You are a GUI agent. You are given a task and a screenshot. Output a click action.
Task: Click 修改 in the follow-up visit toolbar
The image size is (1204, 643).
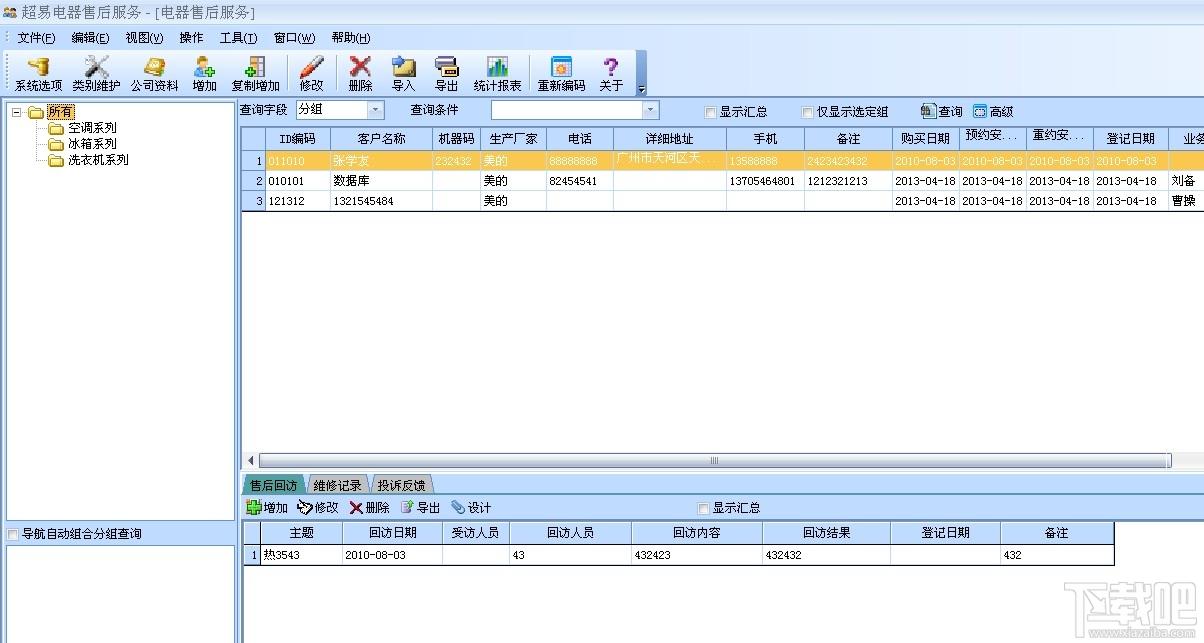pos(318,508)
